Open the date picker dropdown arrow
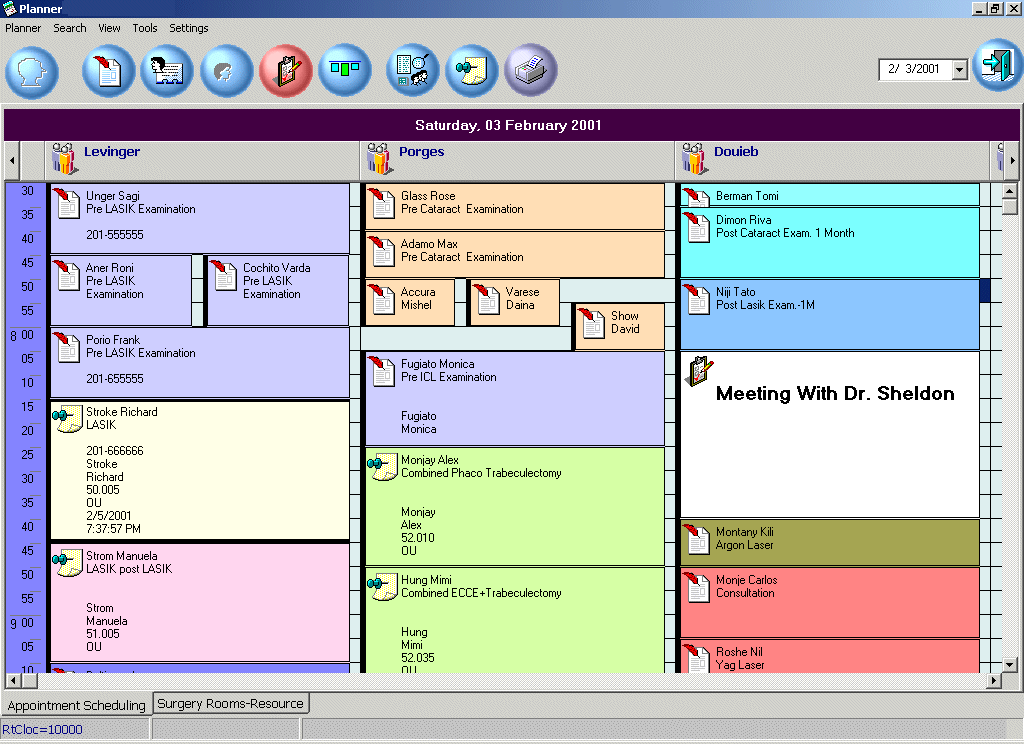This screenshot has width=1024, height=744. point(959,69)
